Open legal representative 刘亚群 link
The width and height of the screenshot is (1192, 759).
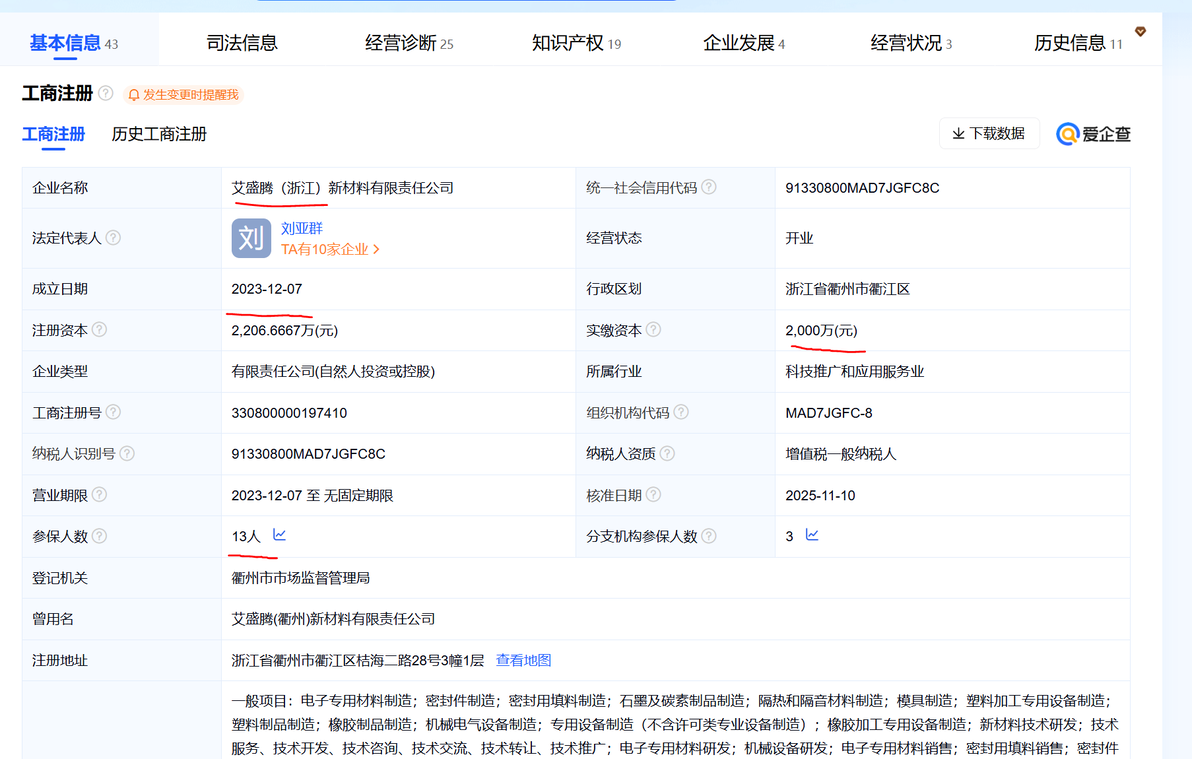pyautogui.click(x=302, y=228)
